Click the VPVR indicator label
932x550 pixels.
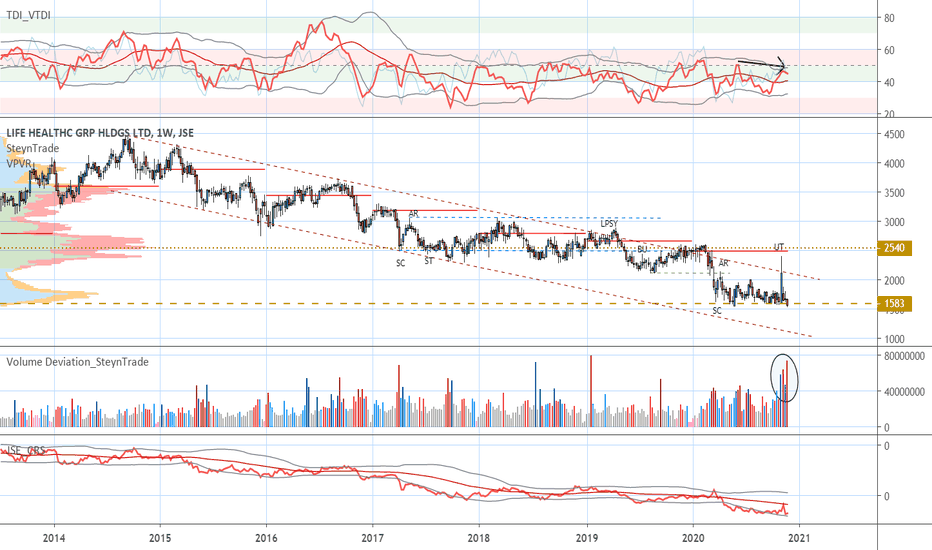pos(19,162)
